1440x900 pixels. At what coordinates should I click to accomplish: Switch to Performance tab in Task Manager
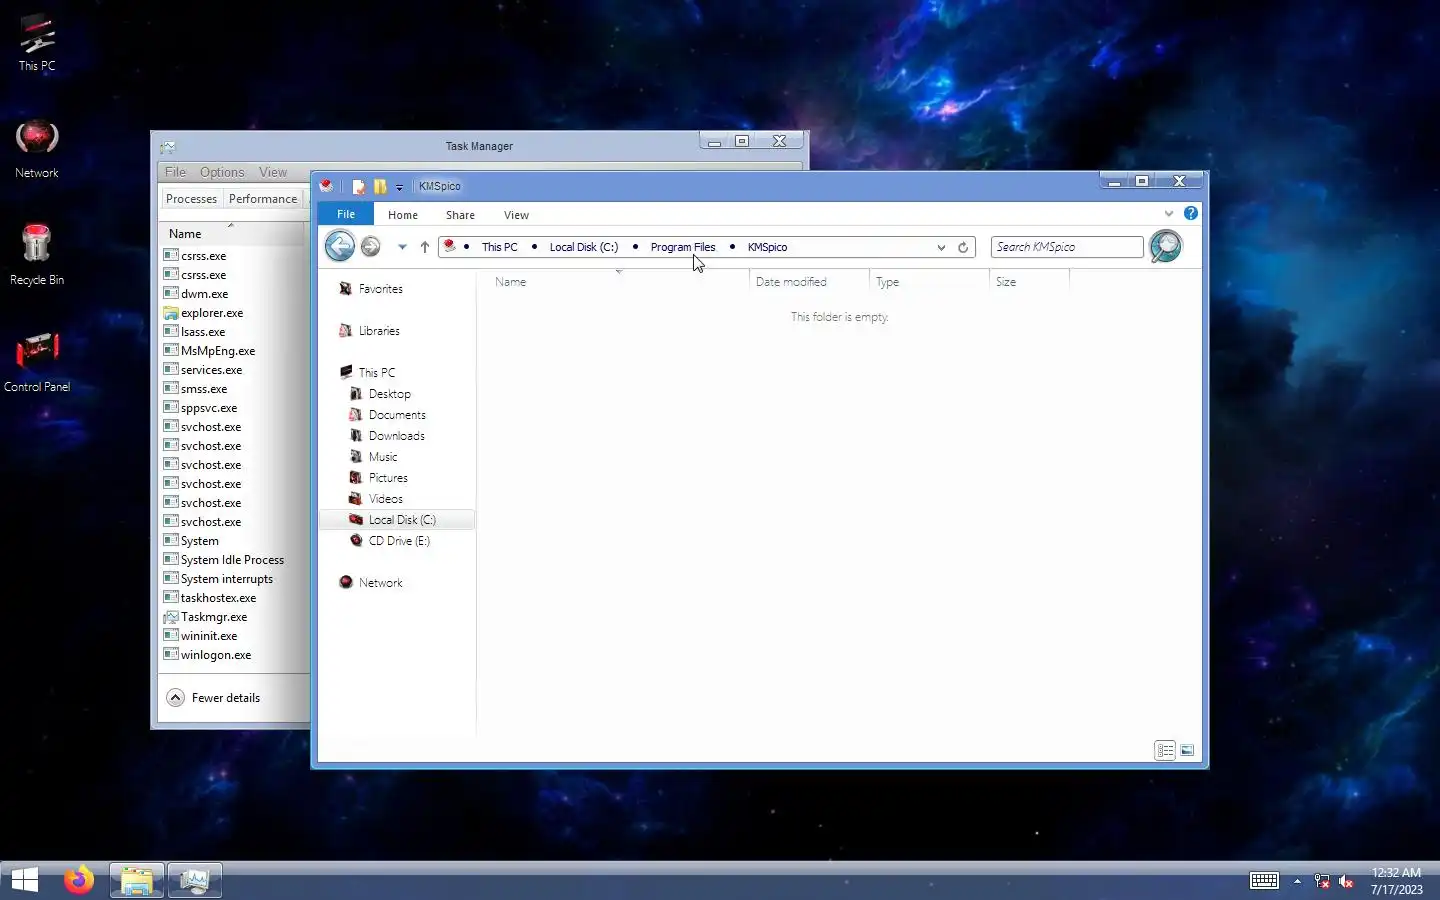263,199
